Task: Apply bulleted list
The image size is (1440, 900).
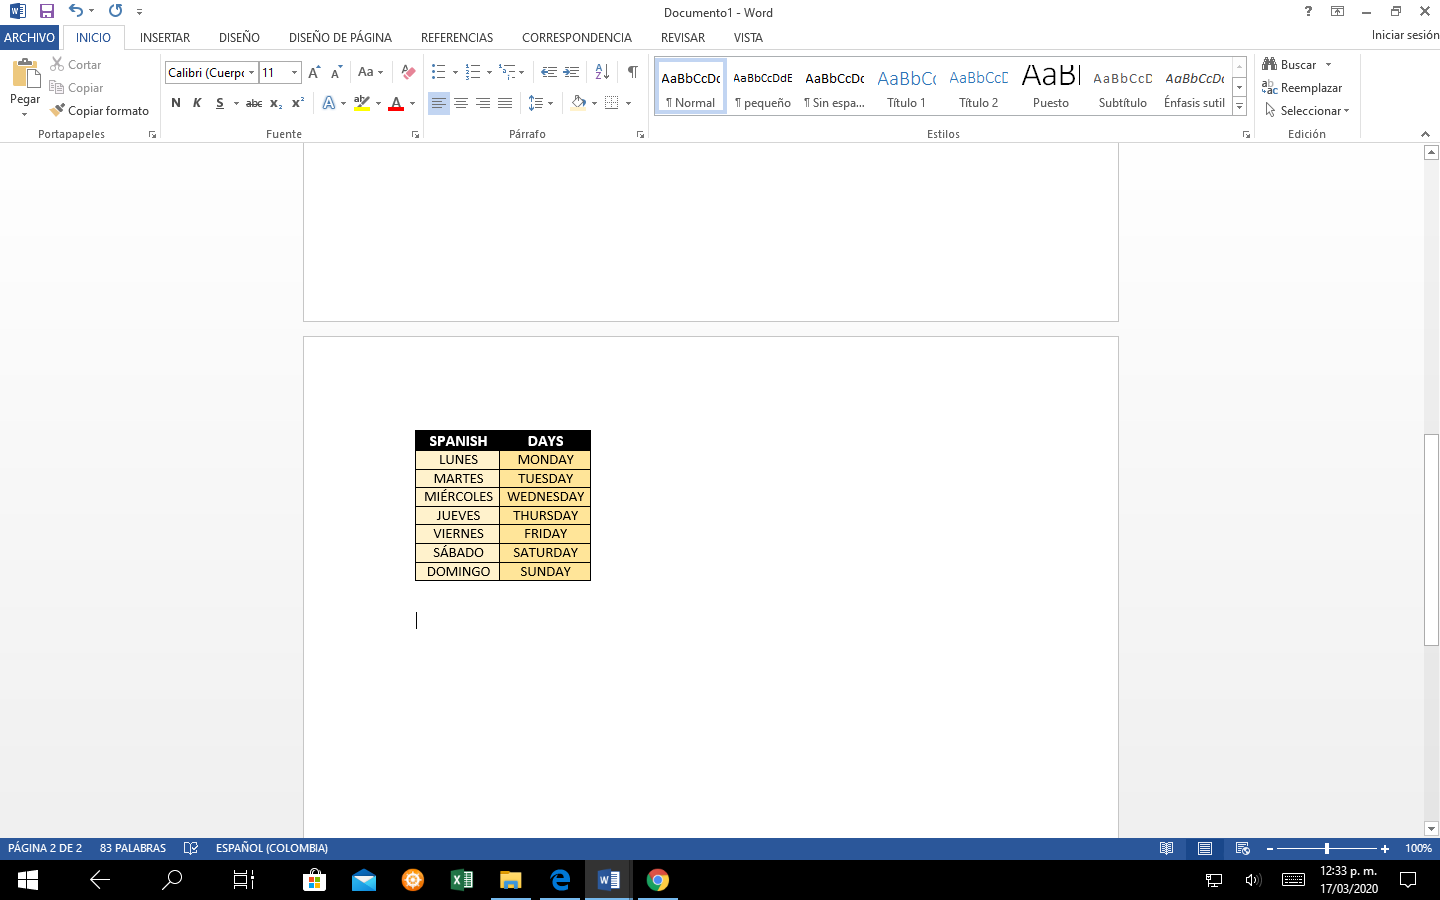Action: coord(438,72)
